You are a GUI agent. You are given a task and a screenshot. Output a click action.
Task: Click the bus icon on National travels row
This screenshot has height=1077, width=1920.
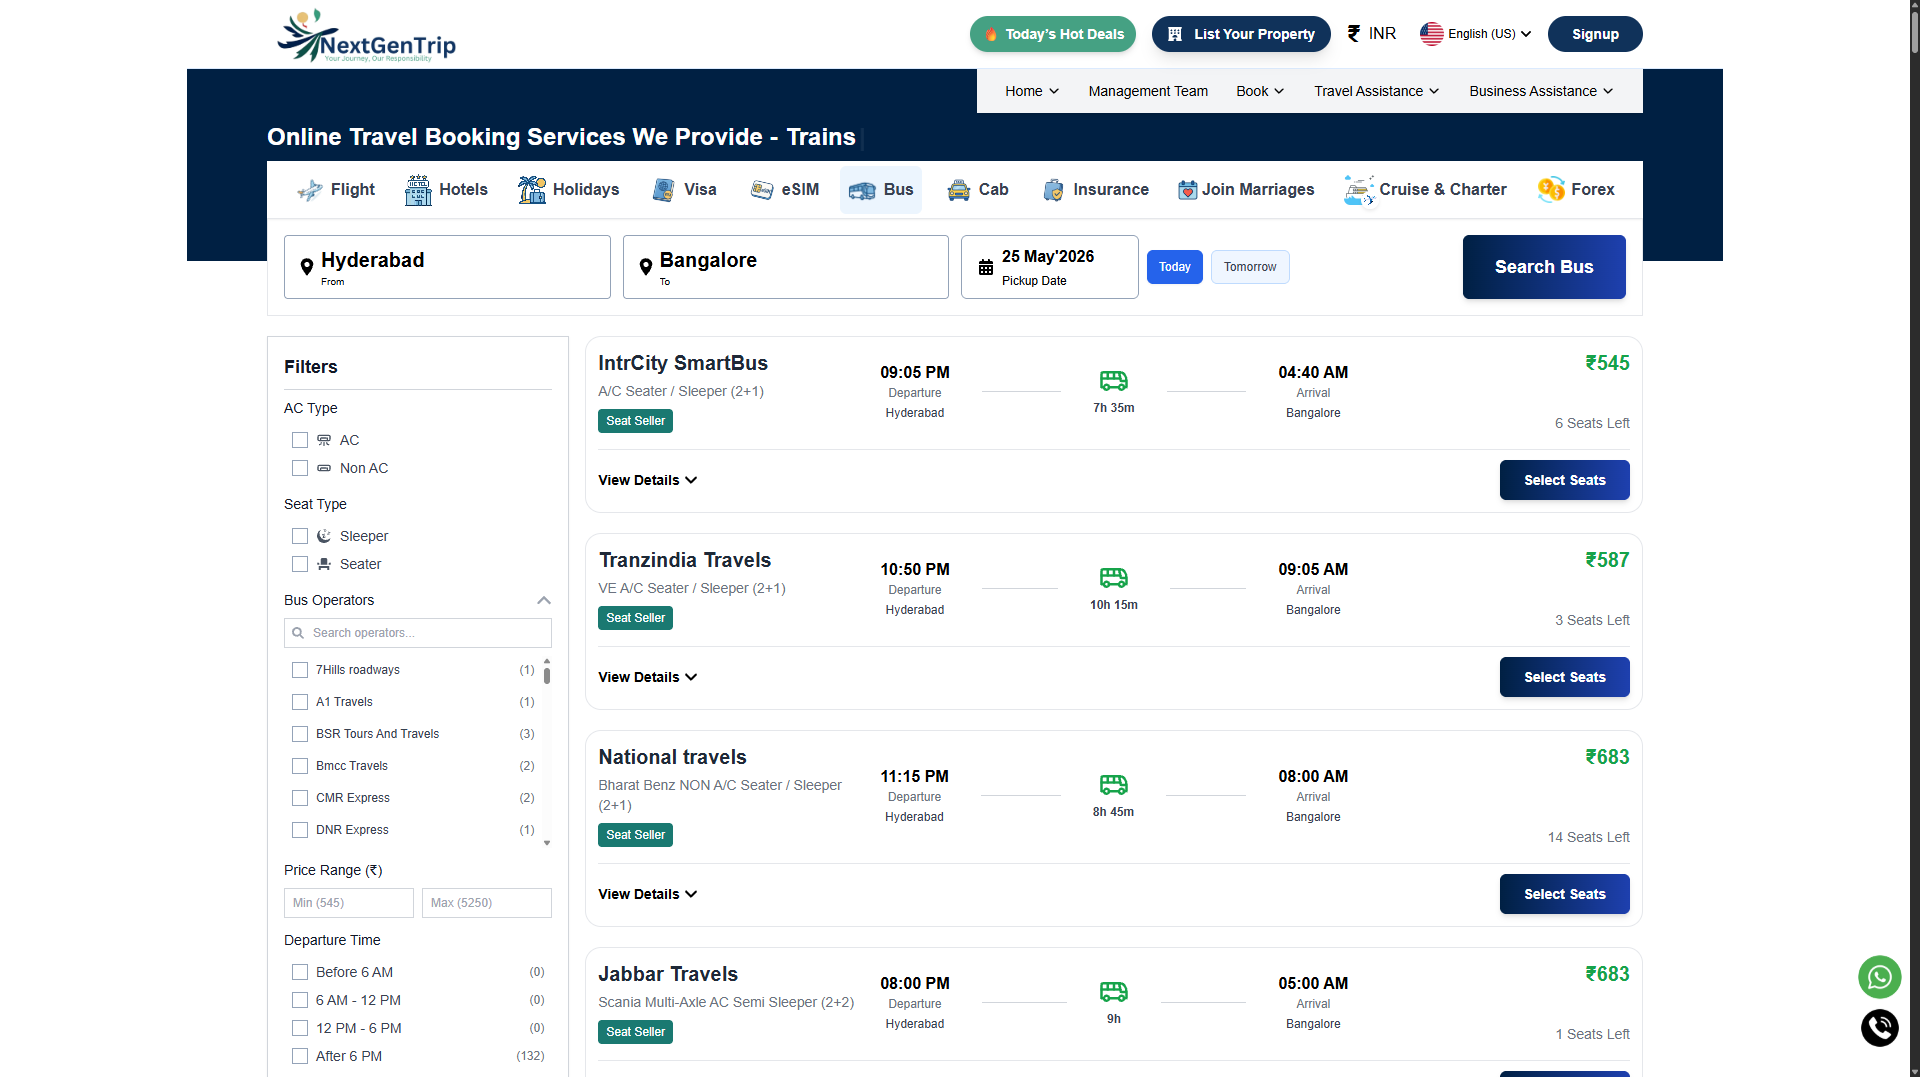click(1113, 785)
